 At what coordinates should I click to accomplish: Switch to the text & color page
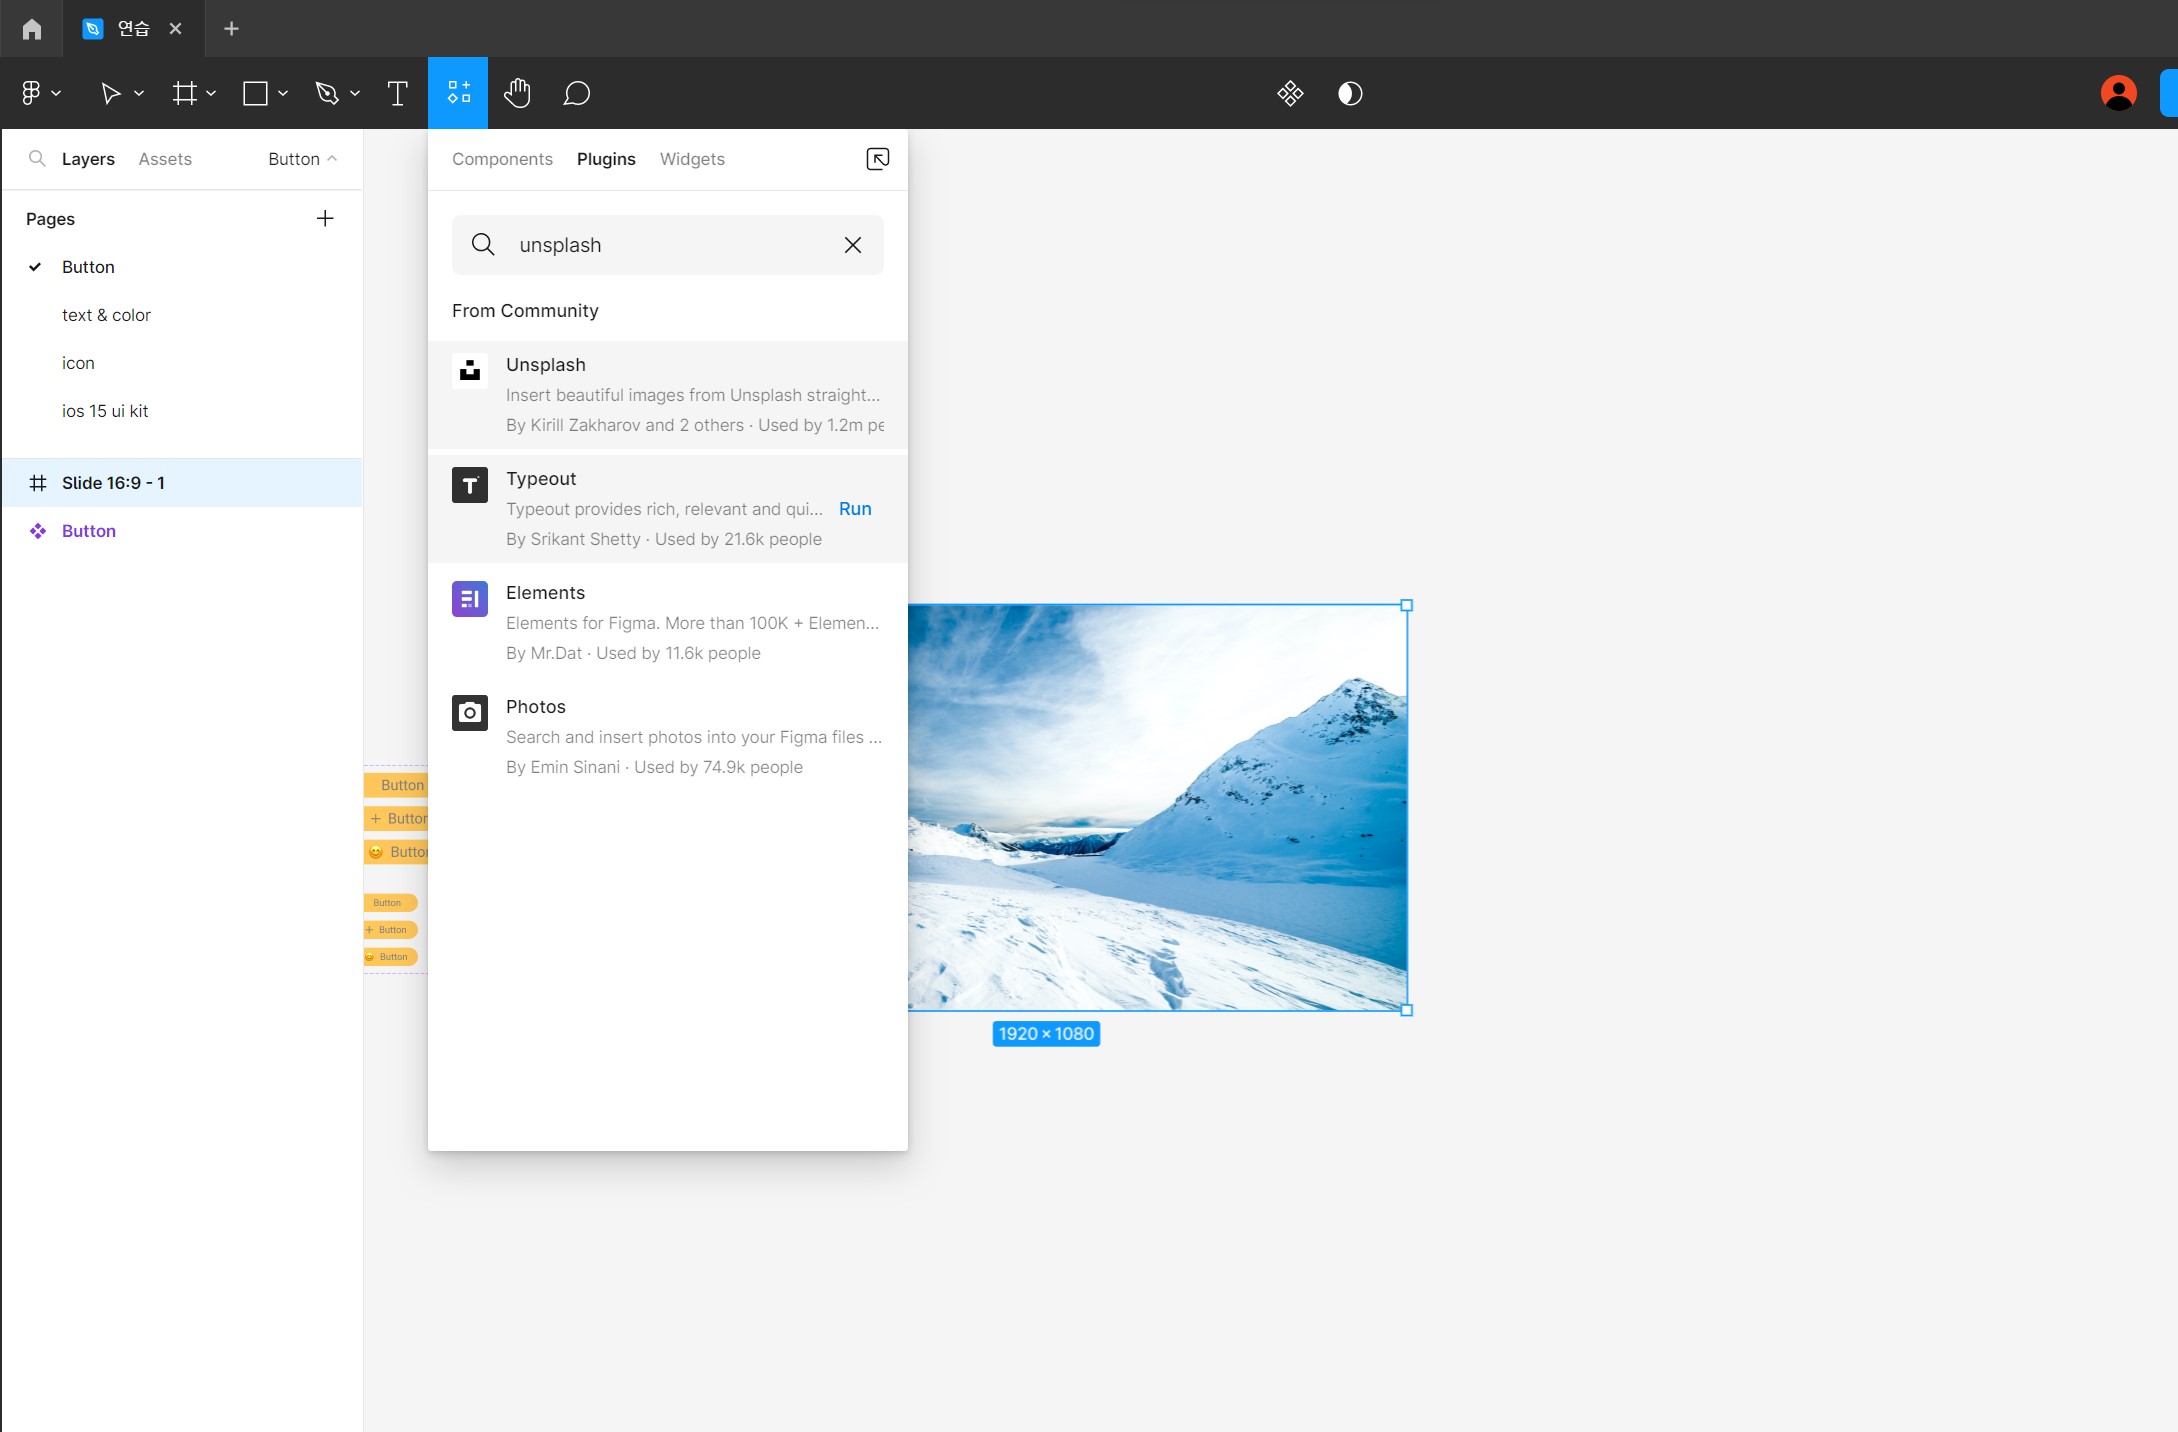[x=106, y=315]
